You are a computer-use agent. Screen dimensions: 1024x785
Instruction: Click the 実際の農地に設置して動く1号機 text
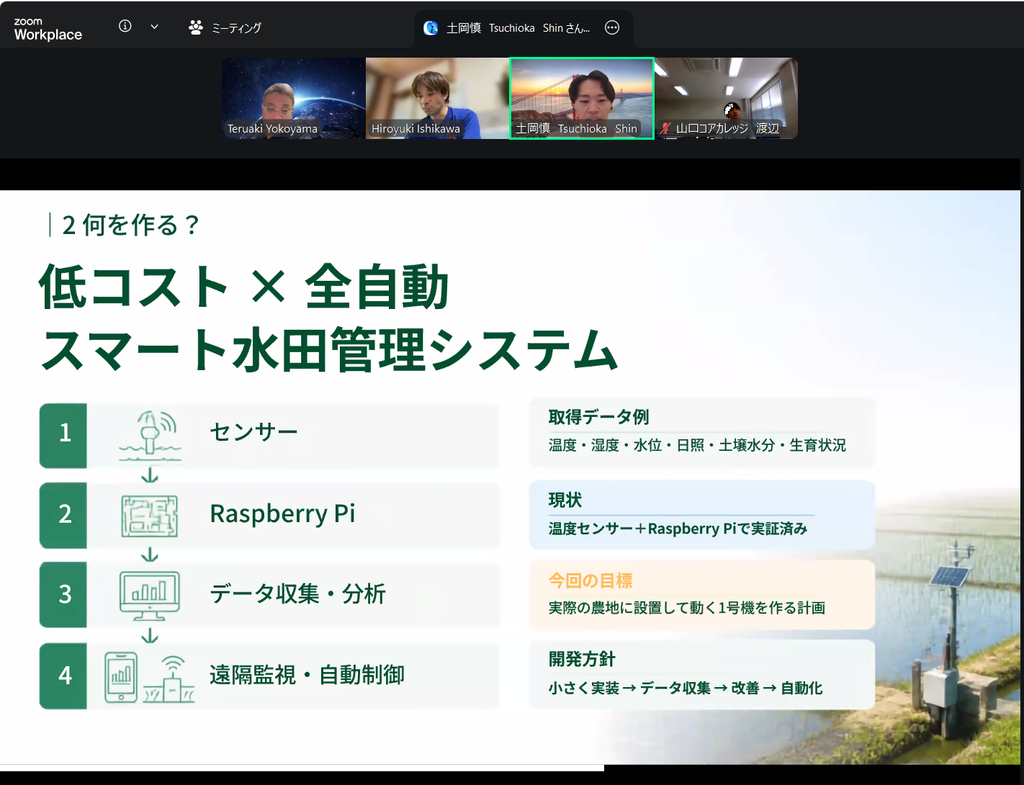pos(686,608)
